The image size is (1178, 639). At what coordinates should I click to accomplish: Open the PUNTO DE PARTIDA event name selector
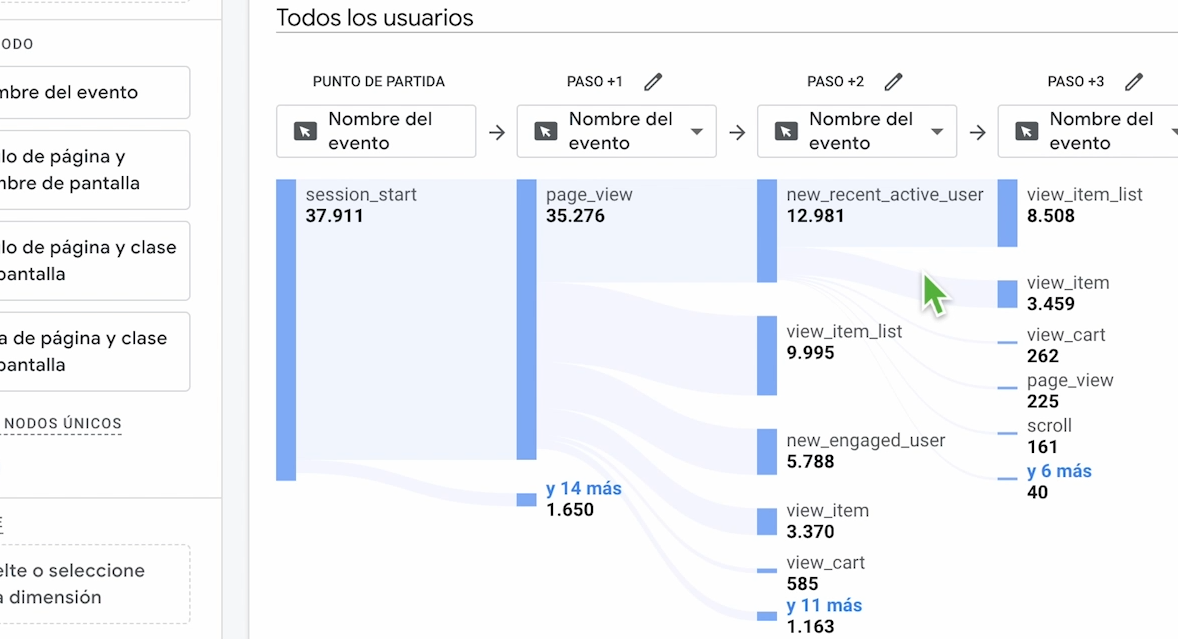(376, 131)
